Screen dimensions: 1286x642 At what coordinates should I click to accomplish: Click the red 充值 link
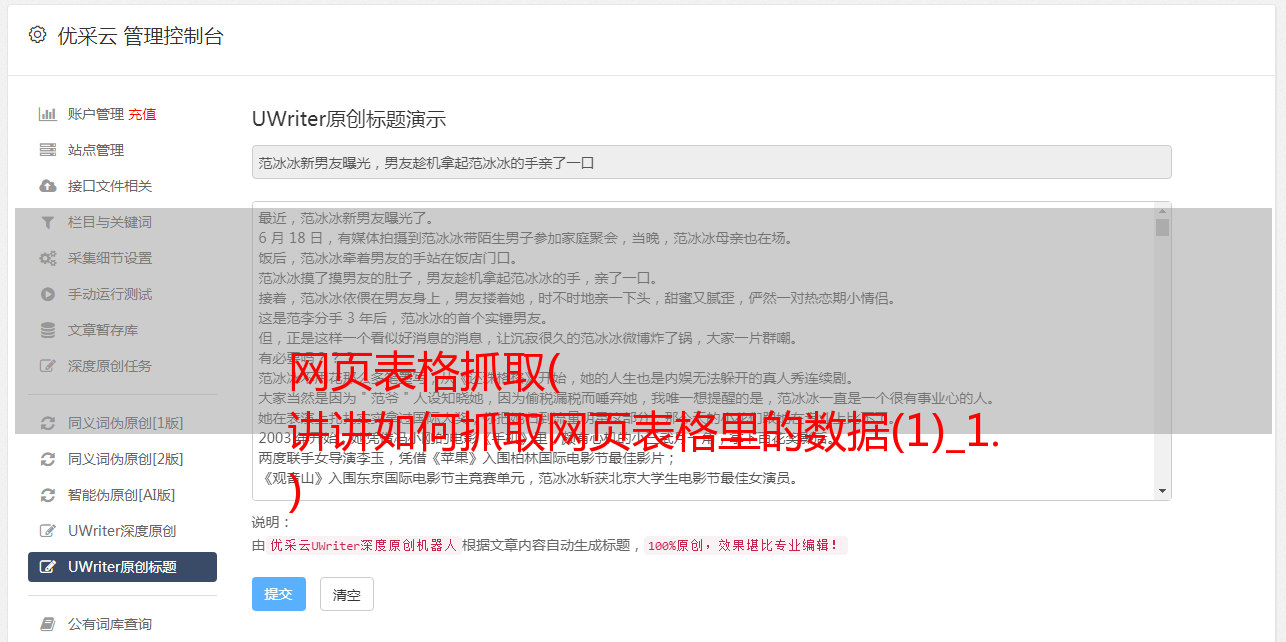pyautogui.click(x=142, y=114)
